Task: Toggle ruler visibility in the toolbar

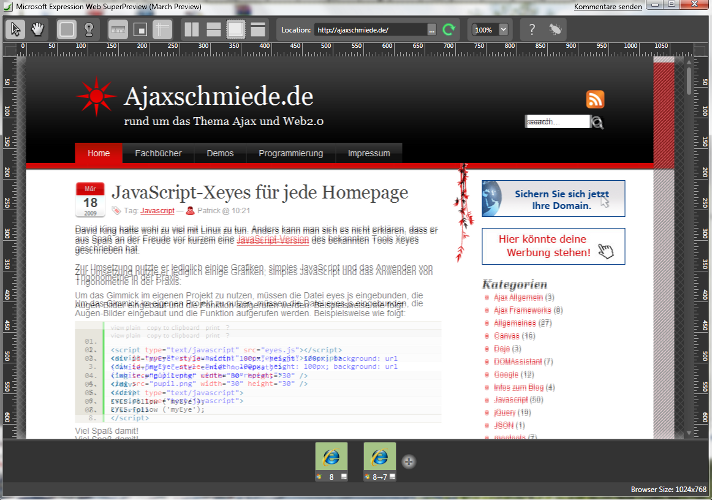Action: coord(118,30)
